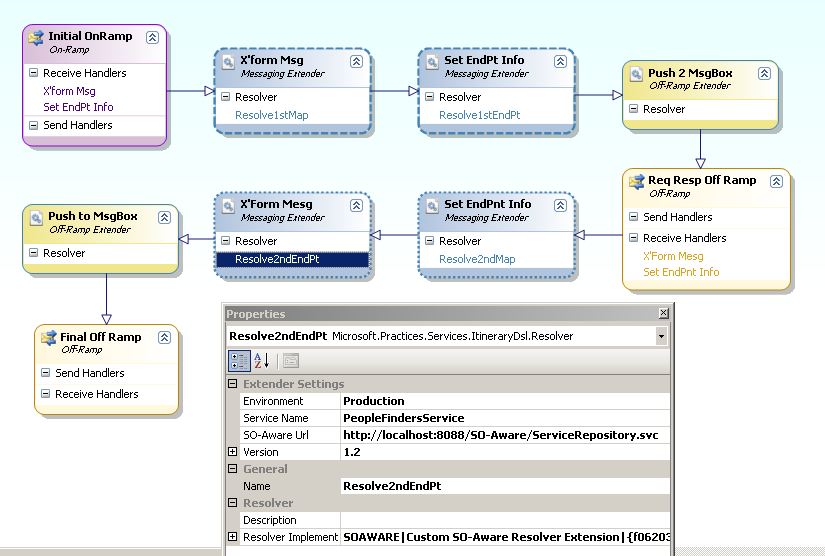Click the Categorized view icon in Properties
Screen dimensions: 825x556
[x=239, y=361]
